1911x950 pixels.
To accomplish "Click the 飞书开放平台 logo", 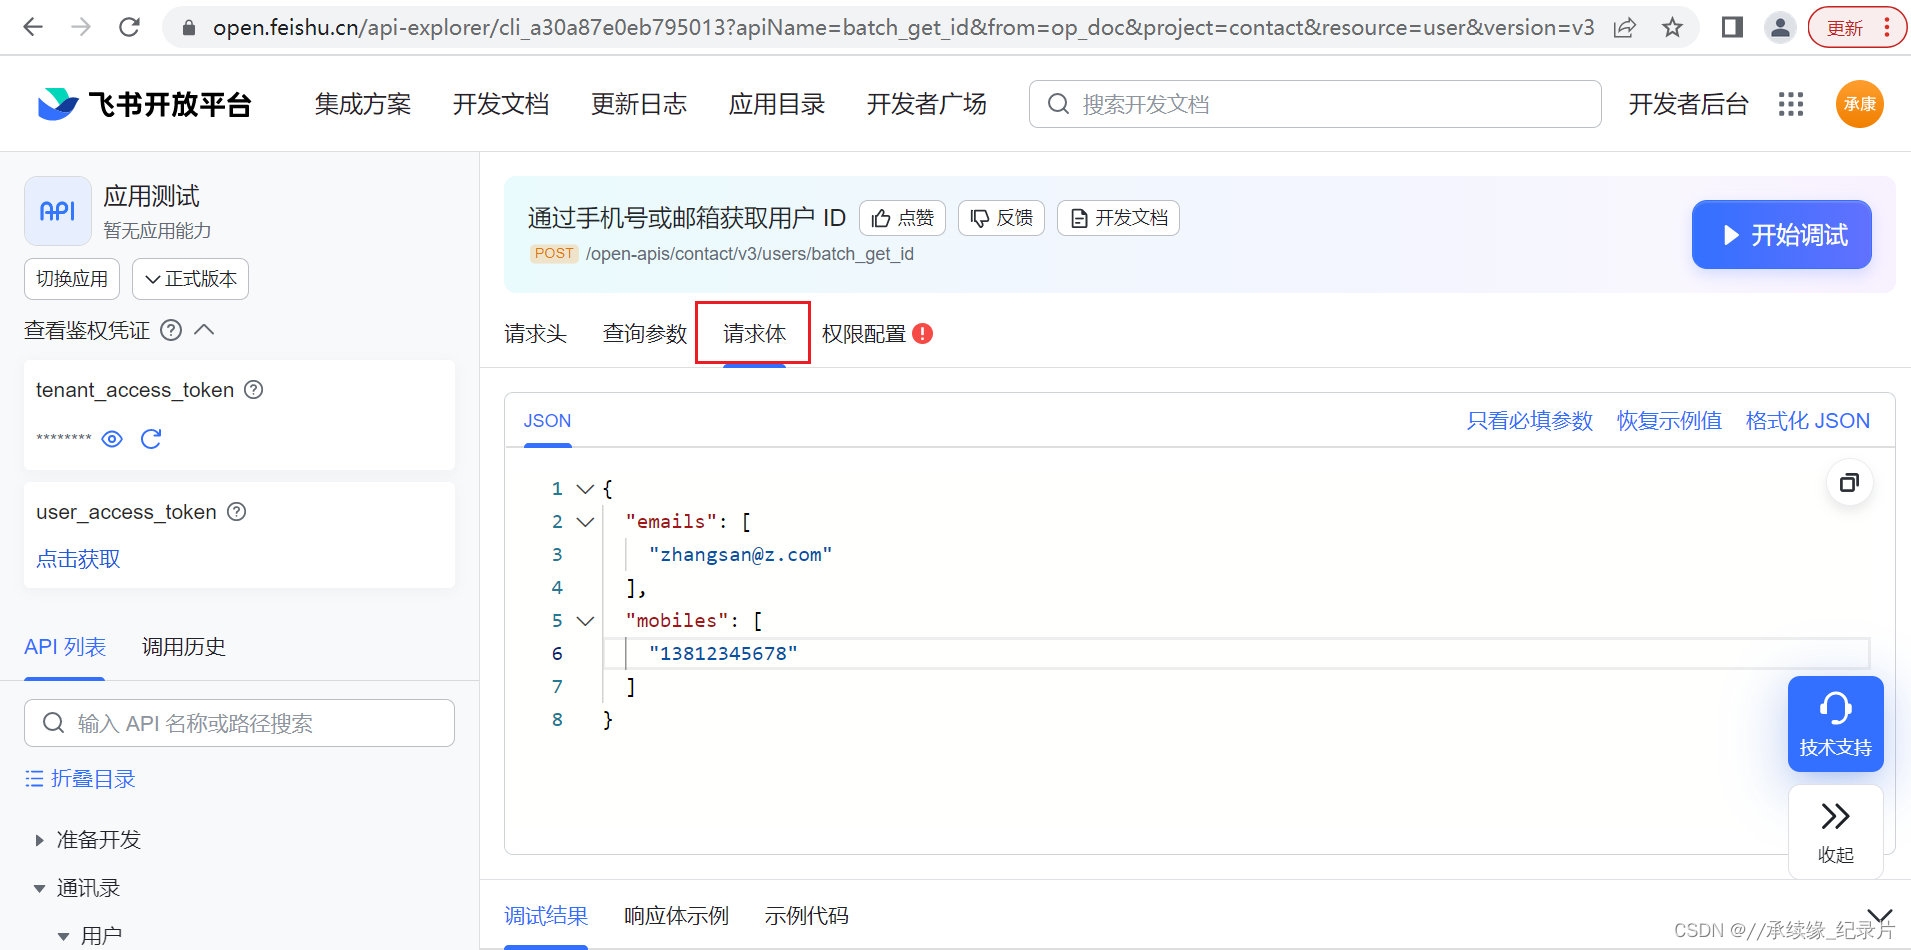I will (x=145, y=104).
